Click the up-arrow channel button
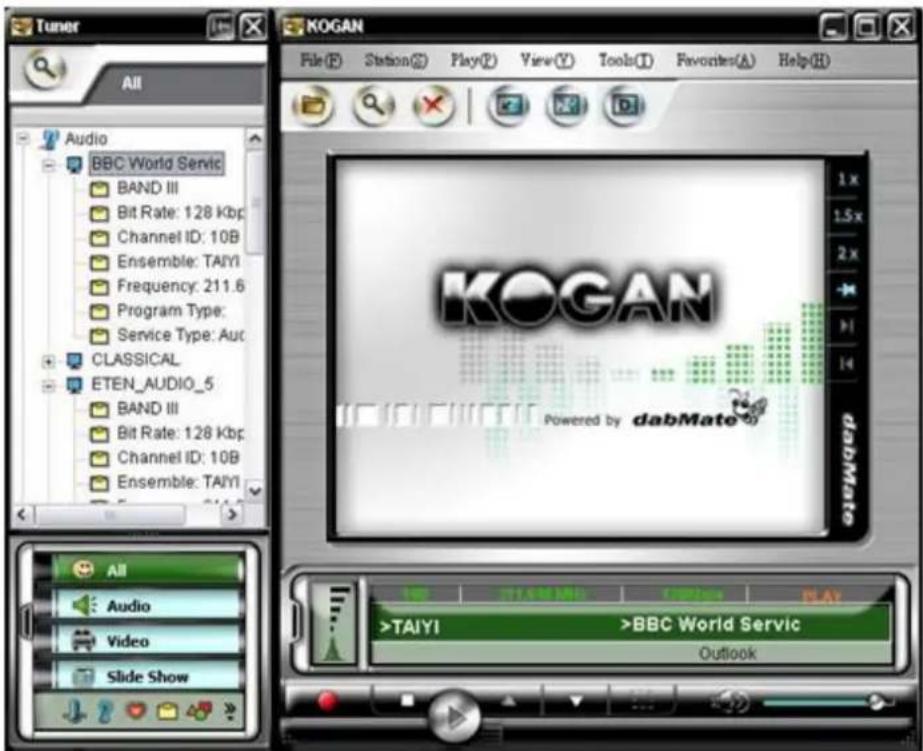This screenshot has height=751, width=923. pos(509,700)
